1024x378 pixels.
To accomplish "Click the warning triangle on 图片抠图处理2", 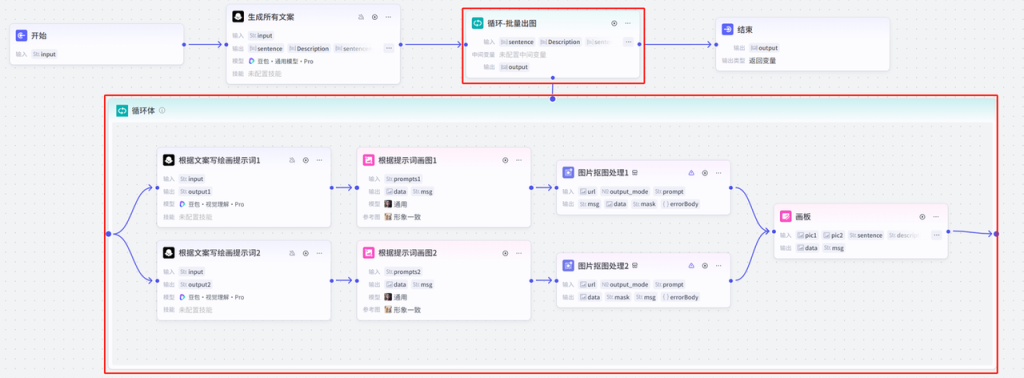I will (x=691, y=266).
